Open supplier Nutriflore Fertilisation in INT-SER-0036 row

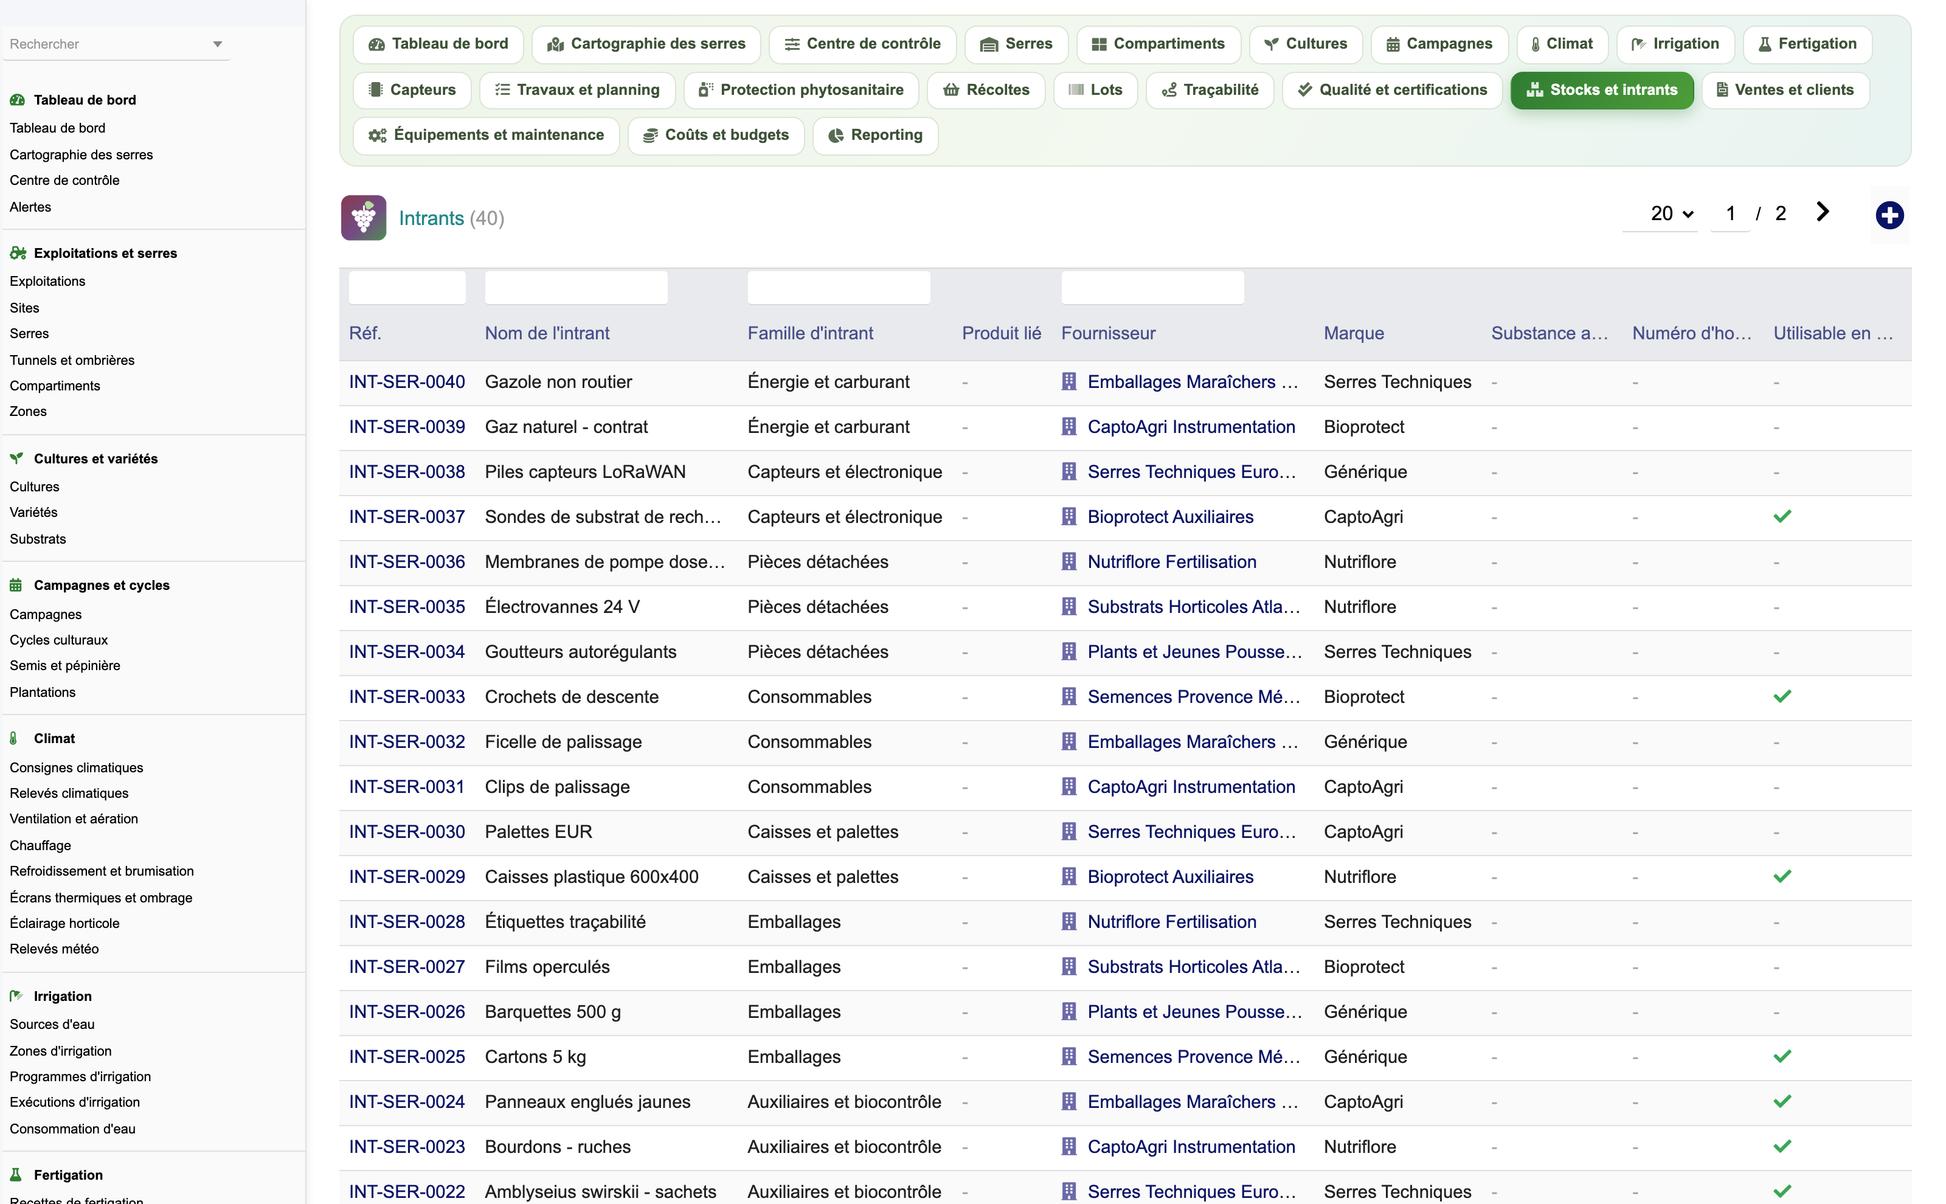[x=1172, y=562]
